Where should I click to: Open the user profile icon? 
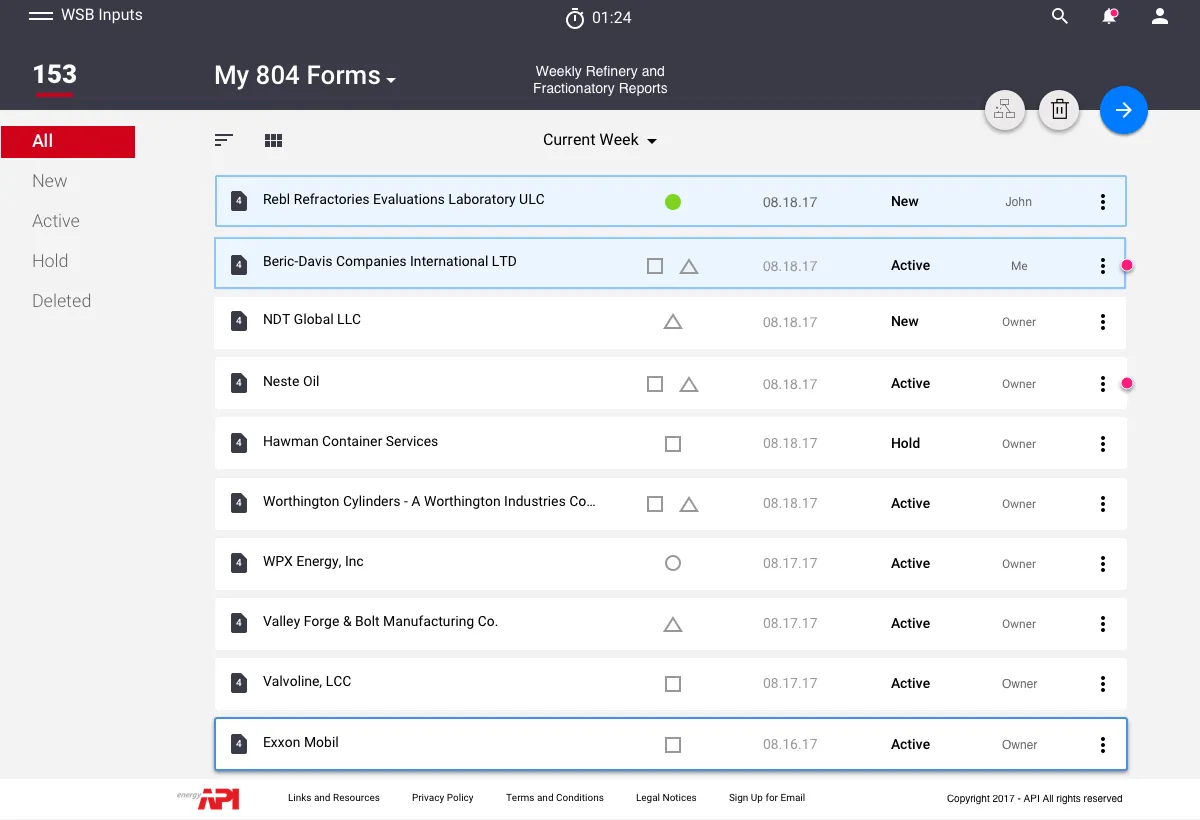coord(1160,16)
